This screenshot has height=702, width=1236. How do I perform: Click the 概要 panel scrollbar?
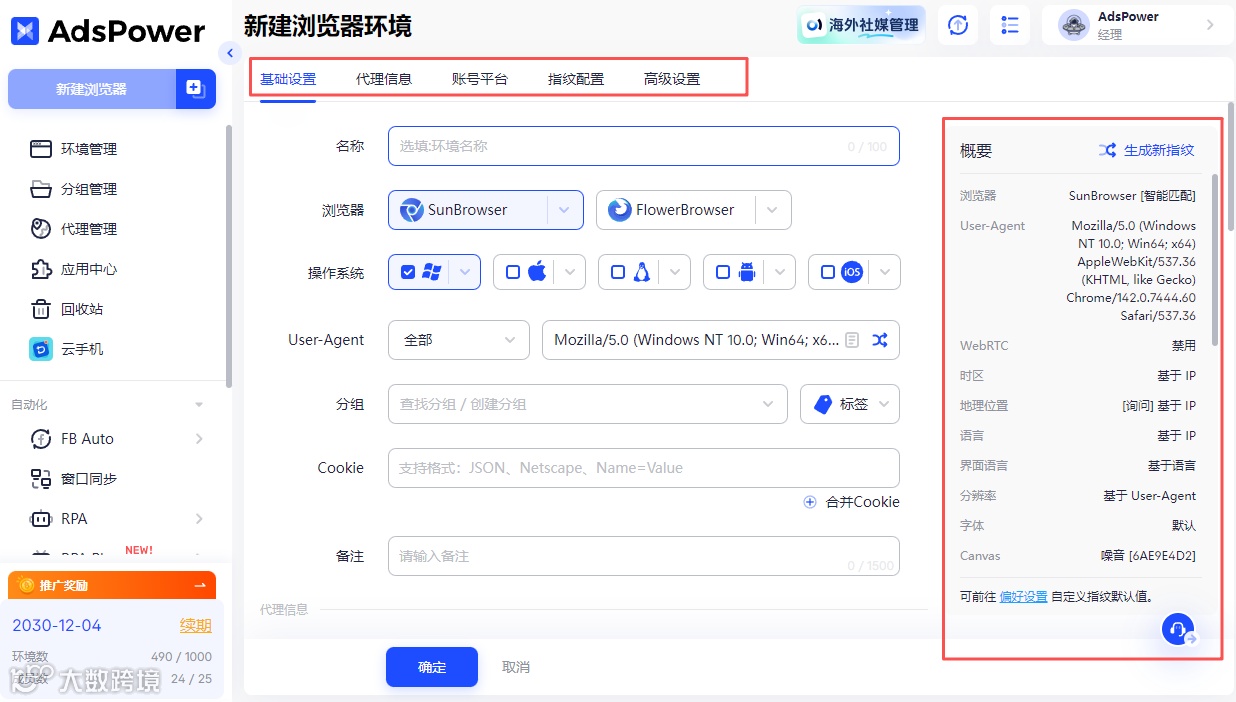pyautogui.click(x=1215, y=260)
